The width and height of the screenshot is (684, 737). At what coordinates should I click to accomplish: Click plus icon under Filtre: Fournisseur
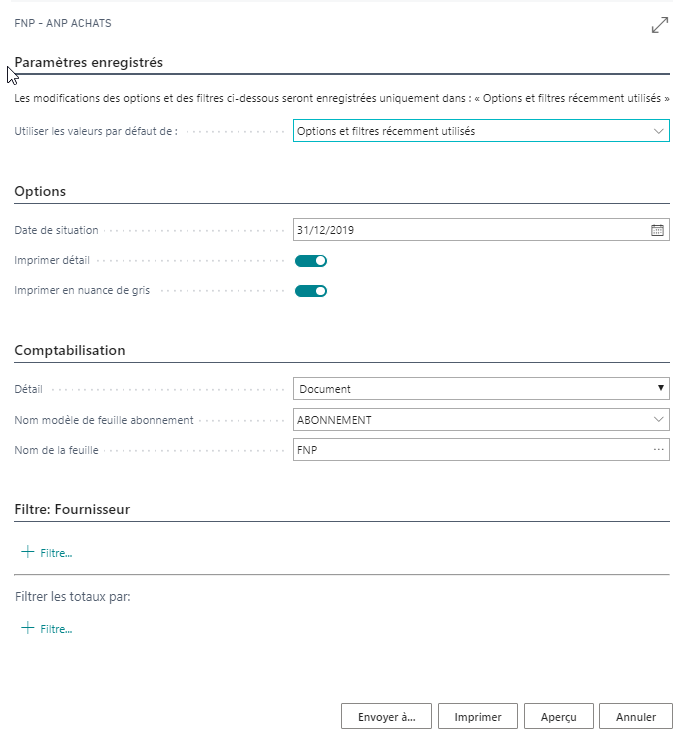(27, 552)
